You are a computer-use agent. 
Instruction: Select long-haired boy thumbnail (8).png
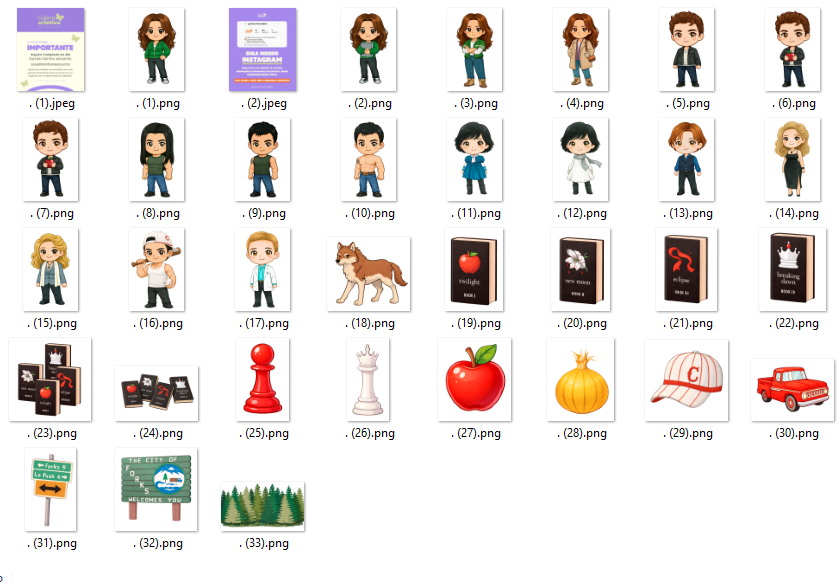156,160
